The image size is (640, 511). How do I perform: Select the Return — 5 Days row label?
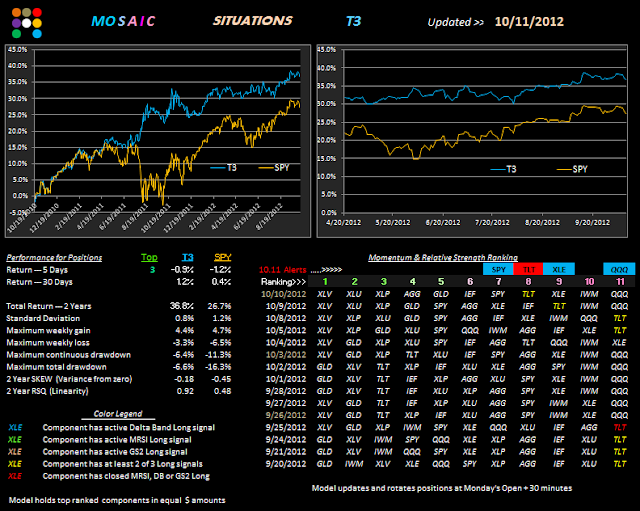click(x=37, y=270)
